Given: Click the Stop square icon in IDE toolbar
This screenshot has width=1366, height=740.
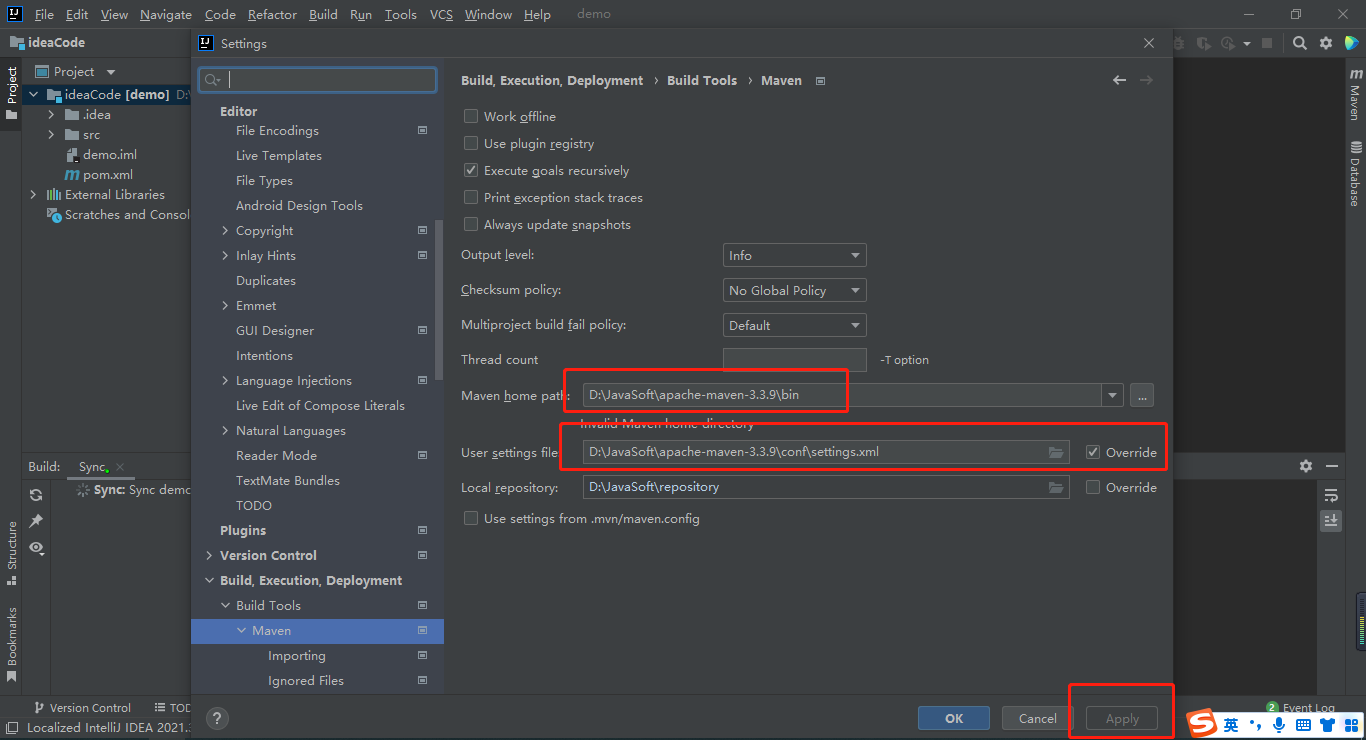Looking at the screenshot, I should click(x=1267, y=43).
